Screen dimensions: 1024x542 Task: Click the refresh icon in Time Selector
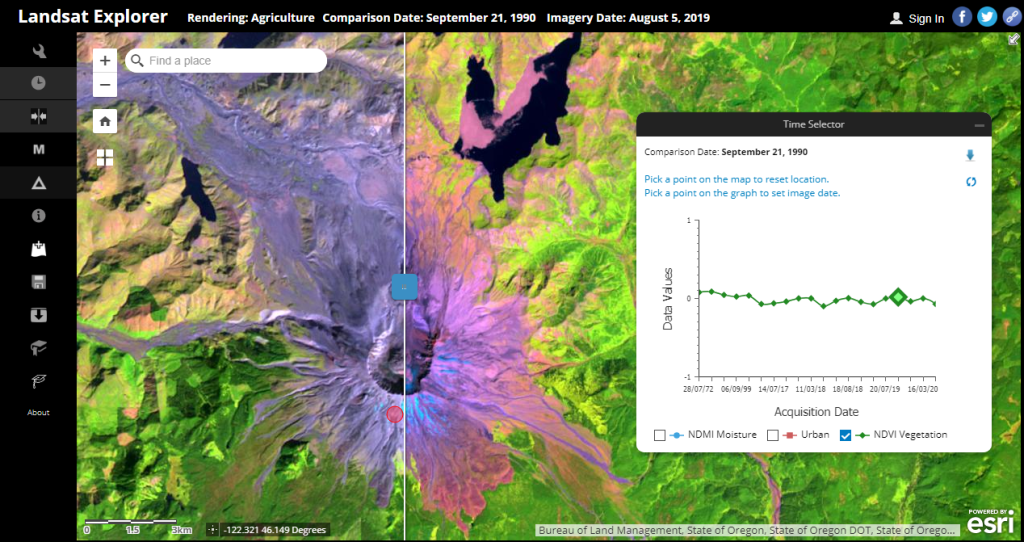coord(971,182)
